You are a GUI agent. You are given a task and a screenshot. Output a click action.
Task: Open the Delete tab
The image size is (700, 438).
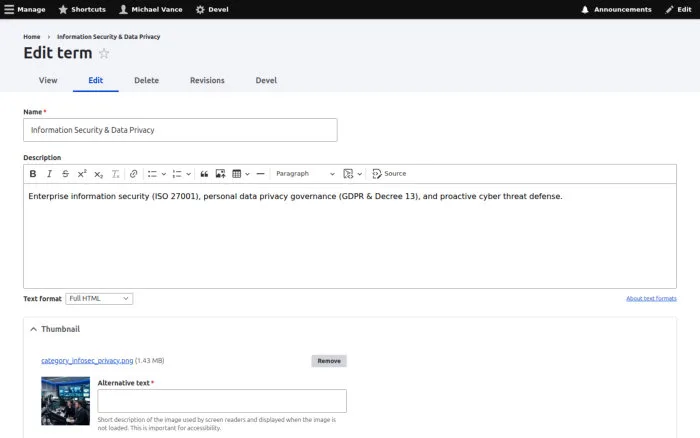146,80
